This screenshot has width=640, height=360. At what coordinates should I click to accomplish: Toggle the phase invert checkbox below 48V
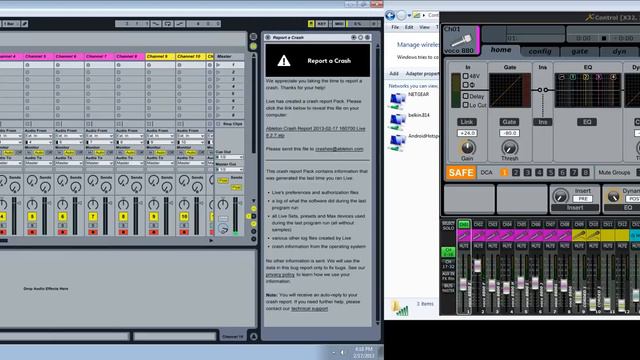pyautogui.click(x=465, y=85)
